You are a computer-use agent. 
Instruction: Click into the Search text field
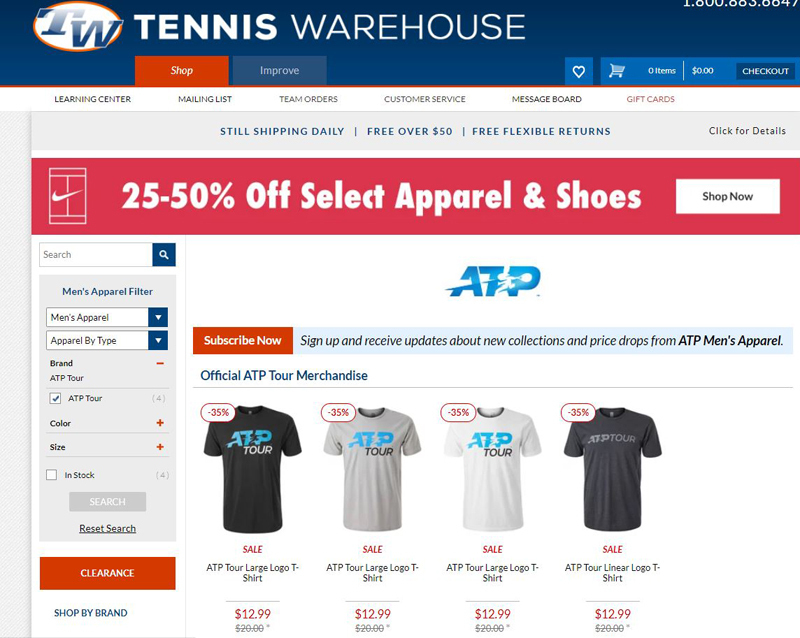coord(96,255)
